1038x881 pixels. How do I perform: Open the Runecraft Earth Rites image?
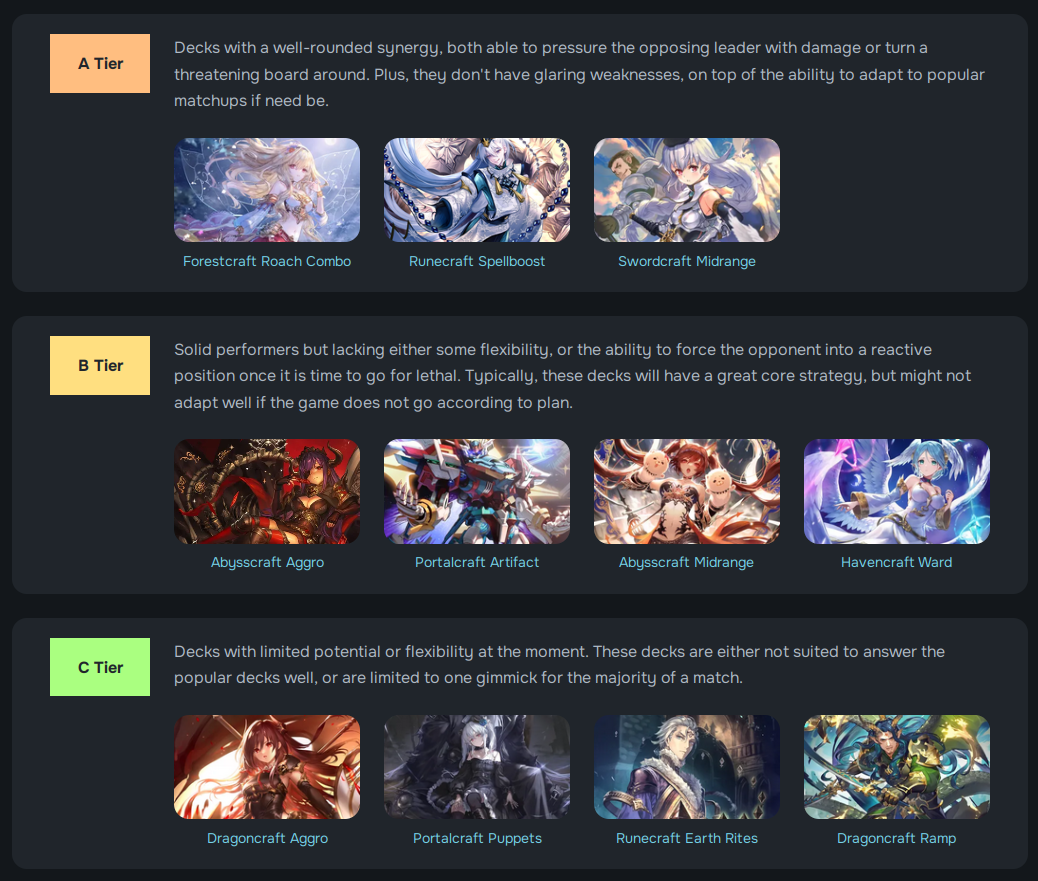click(686, 767)
